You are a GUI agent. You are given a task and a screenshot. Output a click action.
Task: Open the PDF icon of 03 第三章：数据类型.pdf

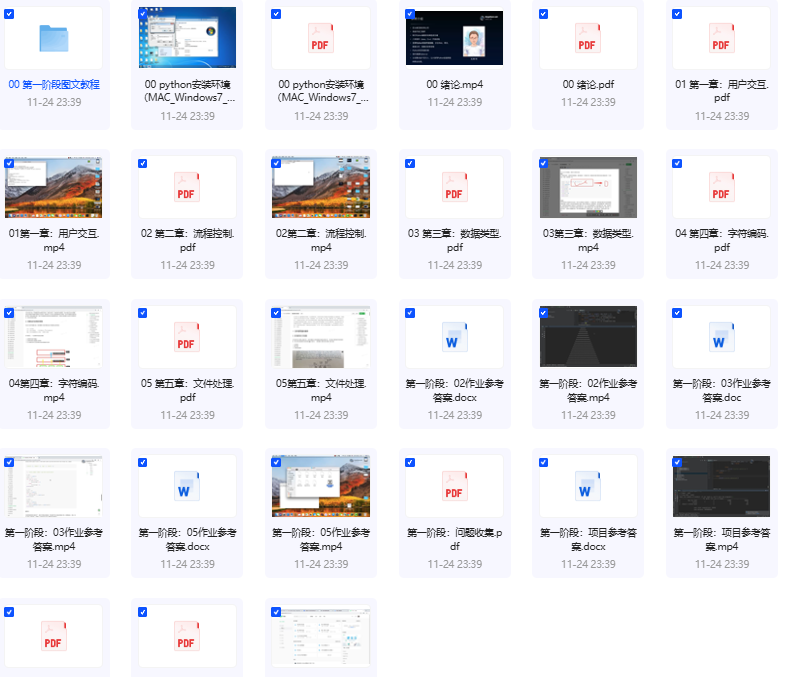pyautogui.click(x=454, y=187)
